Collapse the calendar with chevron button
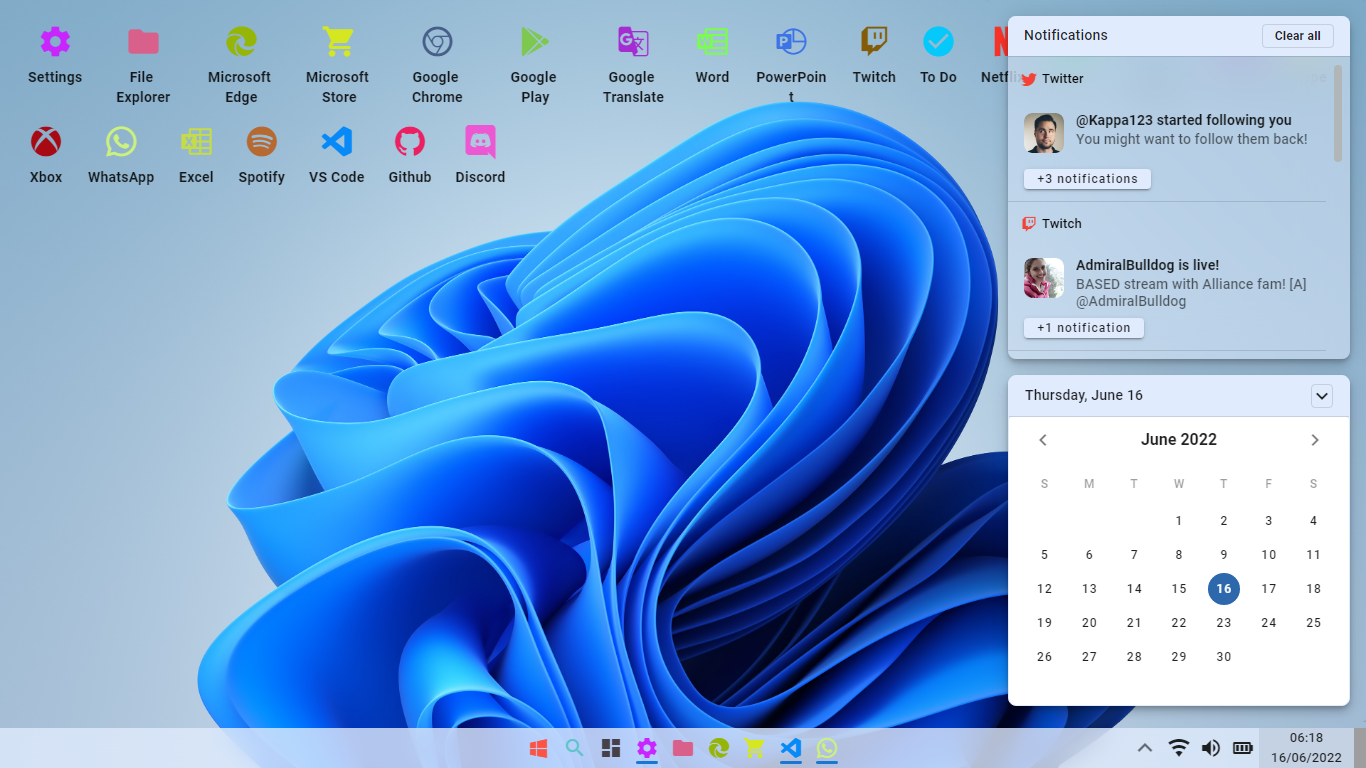 click(x=1322, y=396)
